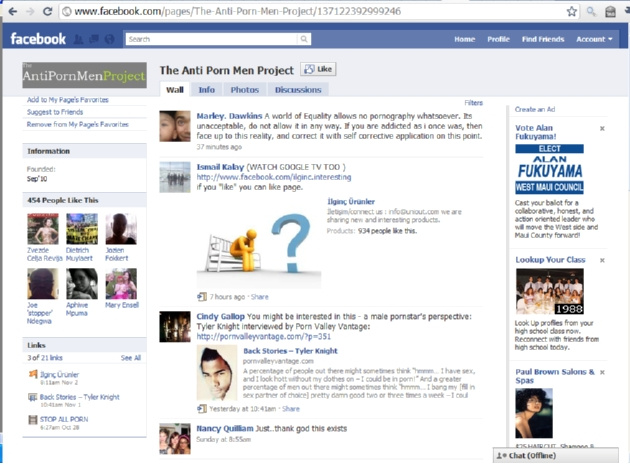The image size is (630, 465).
Task: Click the Back Stories link icon in Links
Action: pos(33,397)
